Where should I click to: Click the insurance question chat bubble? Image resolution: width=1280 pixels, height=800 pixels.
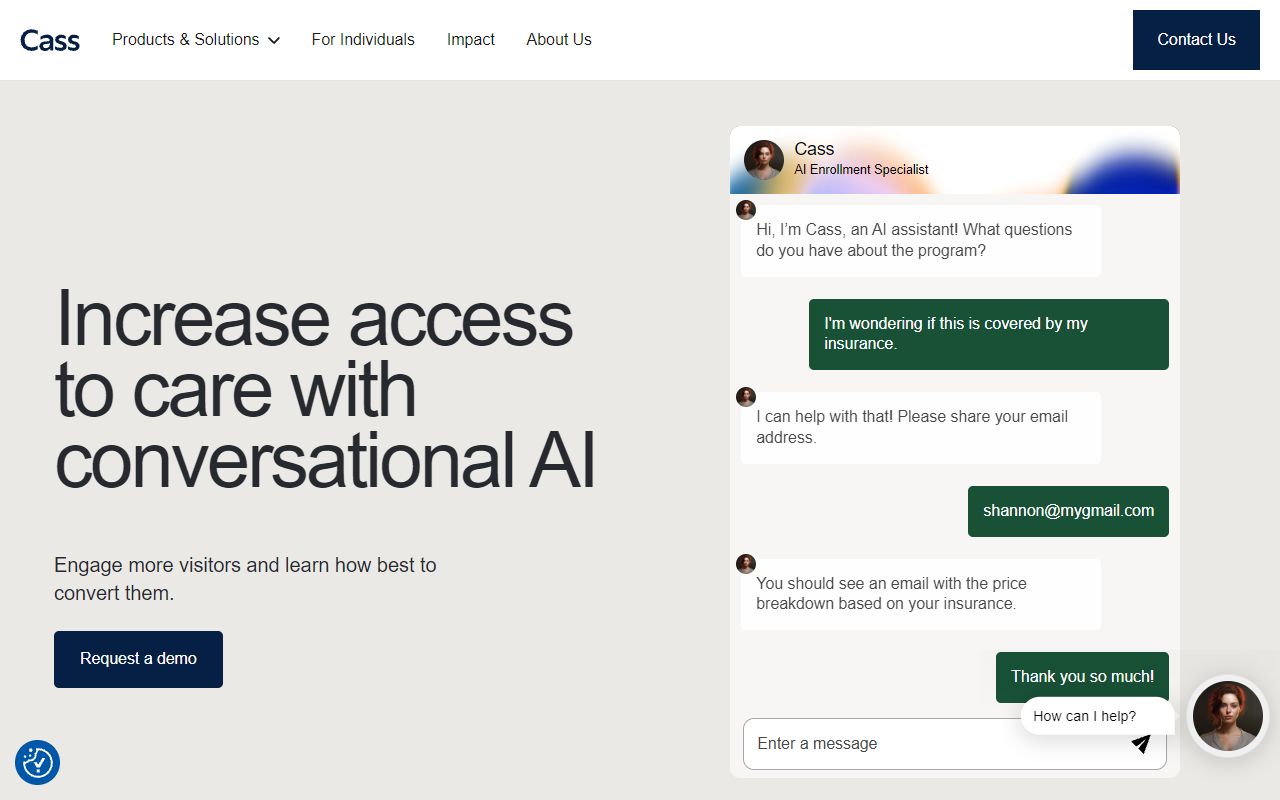tap(988, 334)
